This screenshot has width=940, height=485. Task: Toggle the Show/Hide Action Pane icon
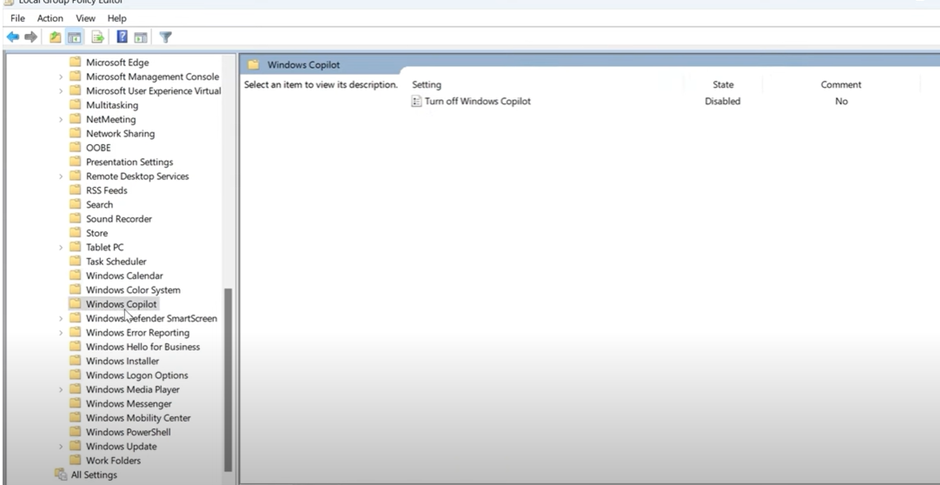(x=140, y=37)
